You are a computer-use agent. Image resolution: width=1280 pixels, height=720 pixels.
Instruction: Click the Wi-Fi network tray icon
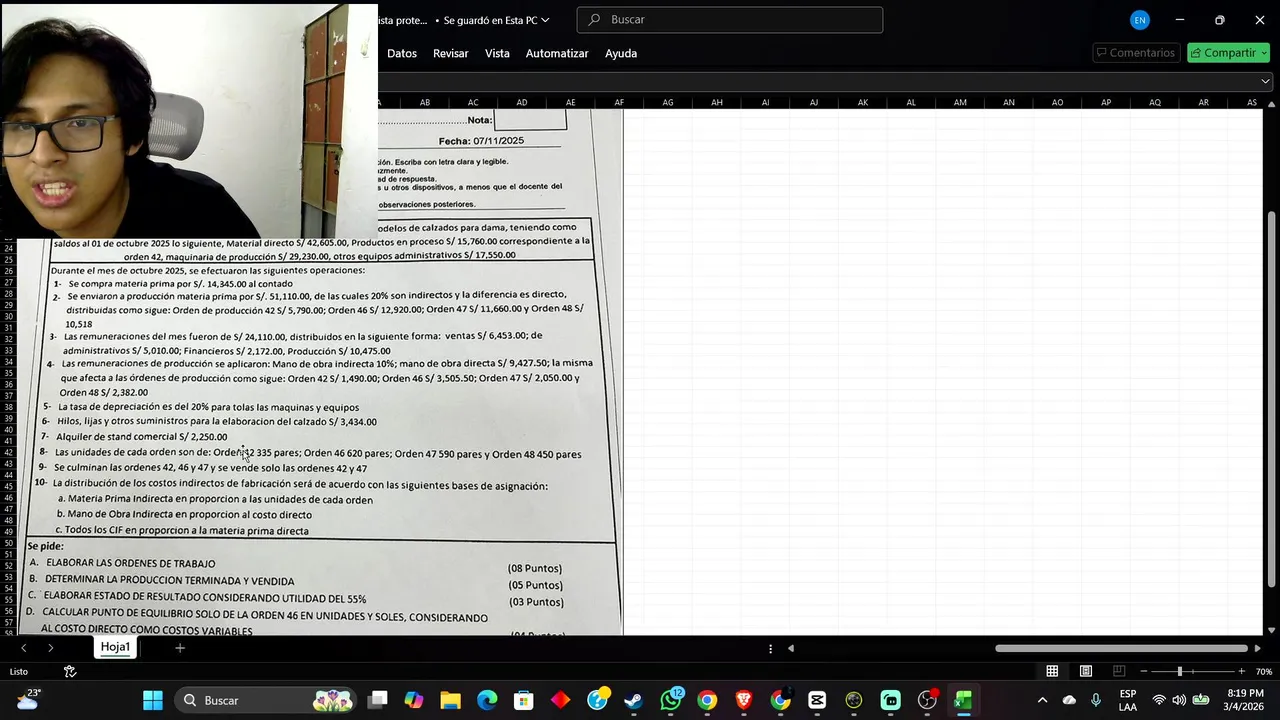pyautogui.click(x=1159, y=700)
